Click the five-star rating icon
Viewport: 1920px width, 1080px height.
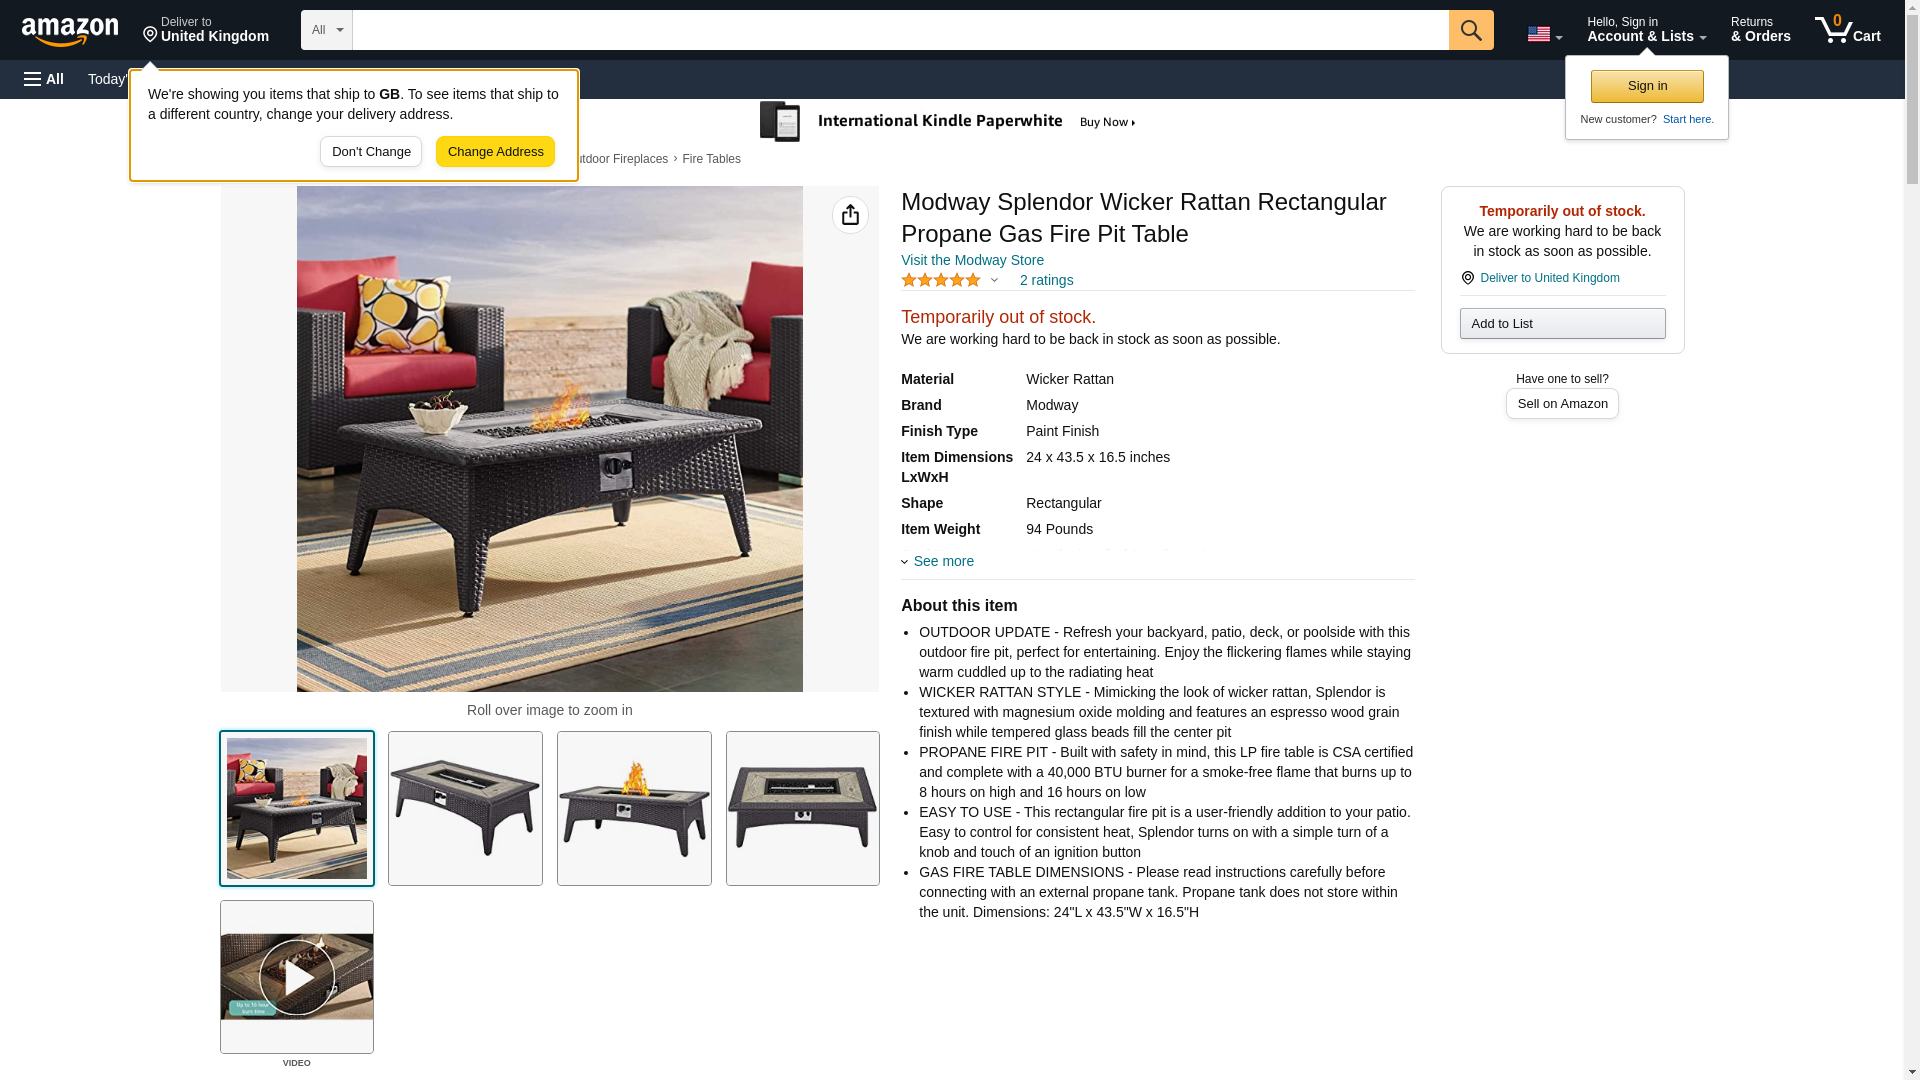941,281
